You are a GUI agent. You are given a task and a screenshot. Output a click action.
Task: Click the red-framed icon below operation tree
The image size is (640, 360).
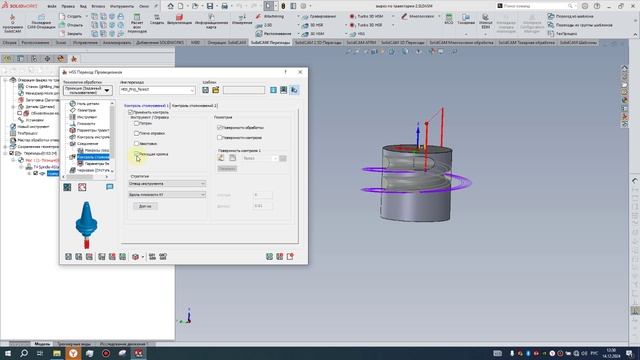tap(82, 187)
